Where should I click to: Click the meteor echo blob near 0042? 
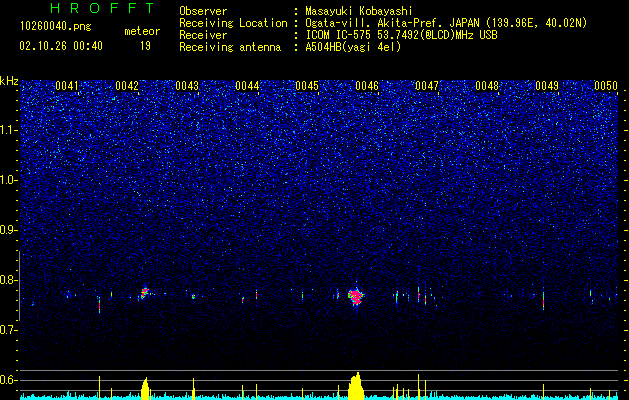point(144,293)
